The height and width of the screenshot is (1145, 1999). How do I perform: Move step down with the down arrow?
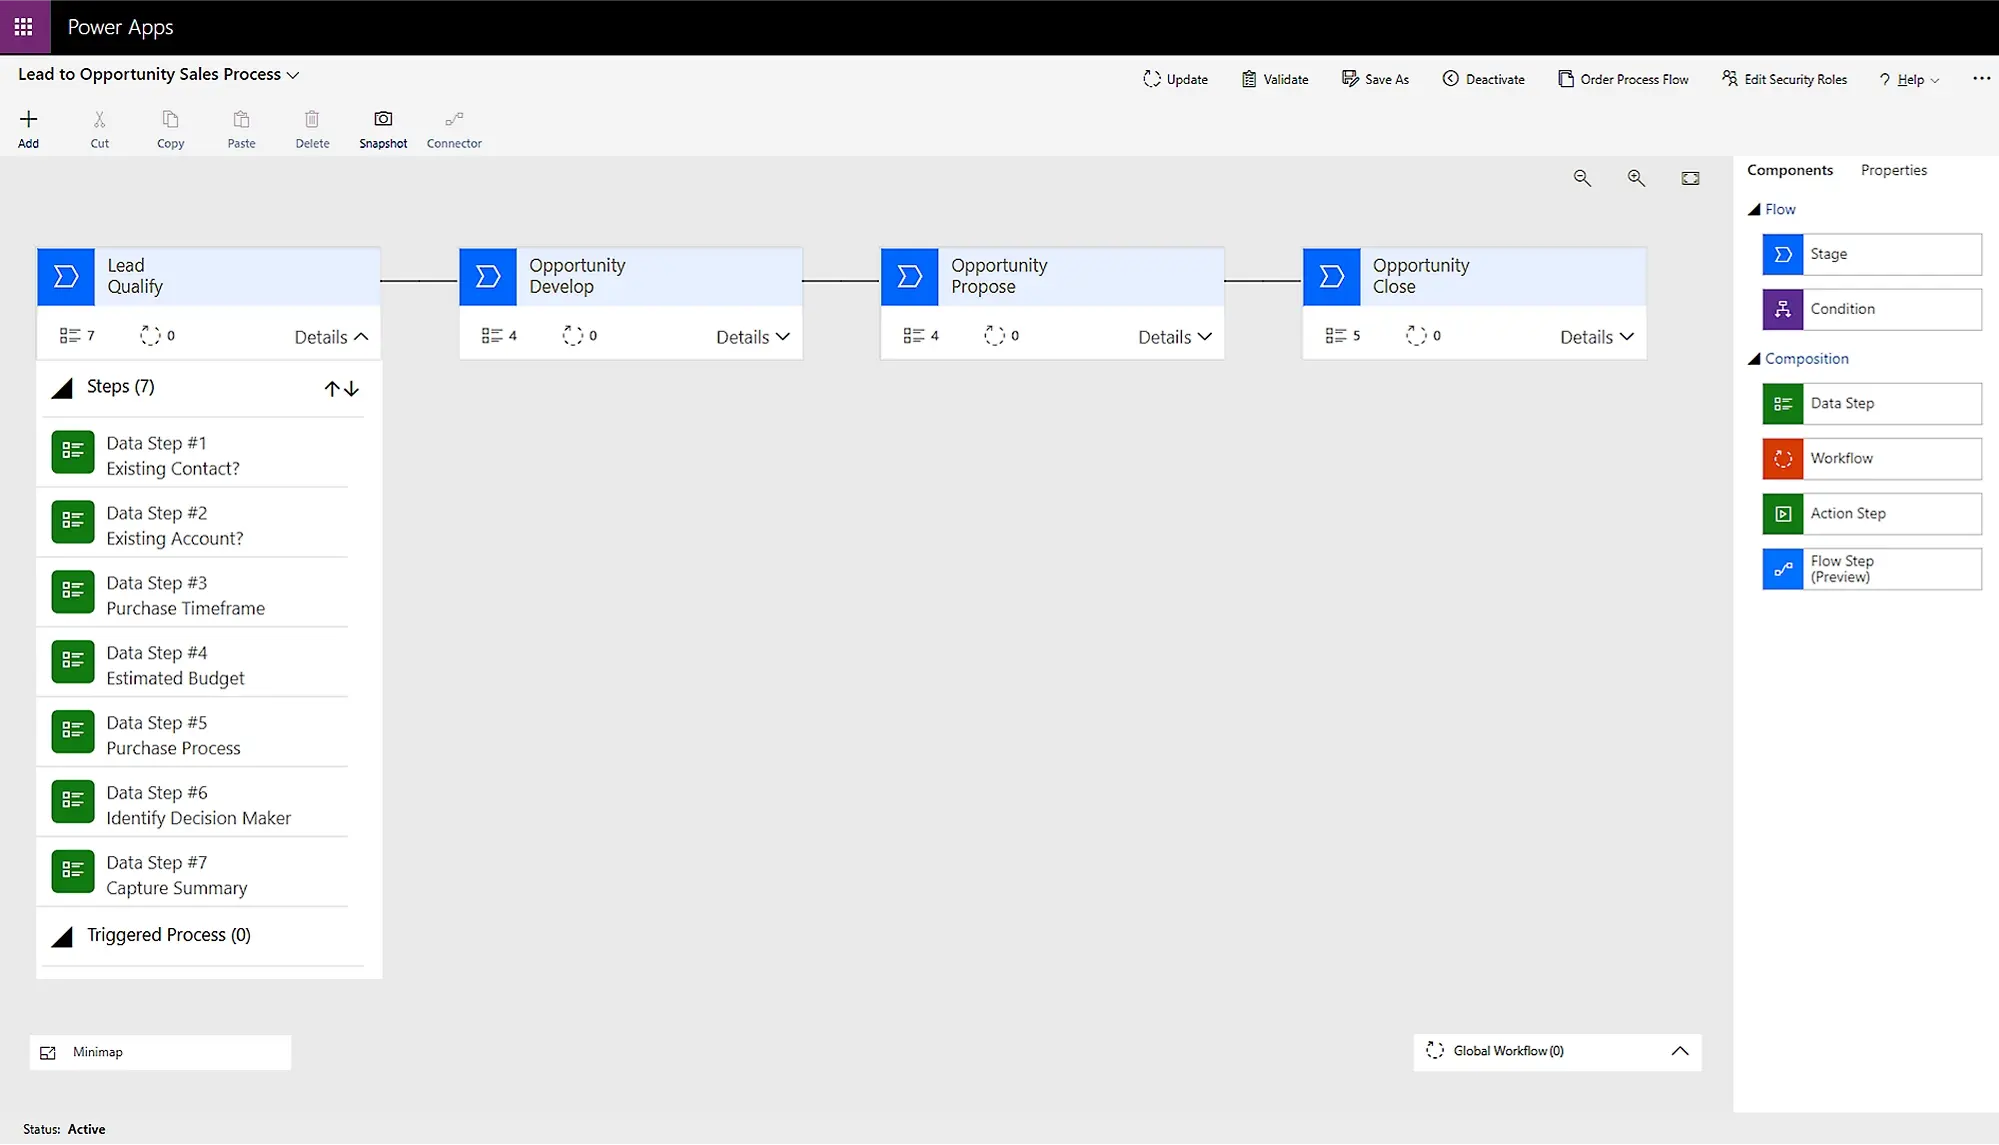click(x=351, y=389)
